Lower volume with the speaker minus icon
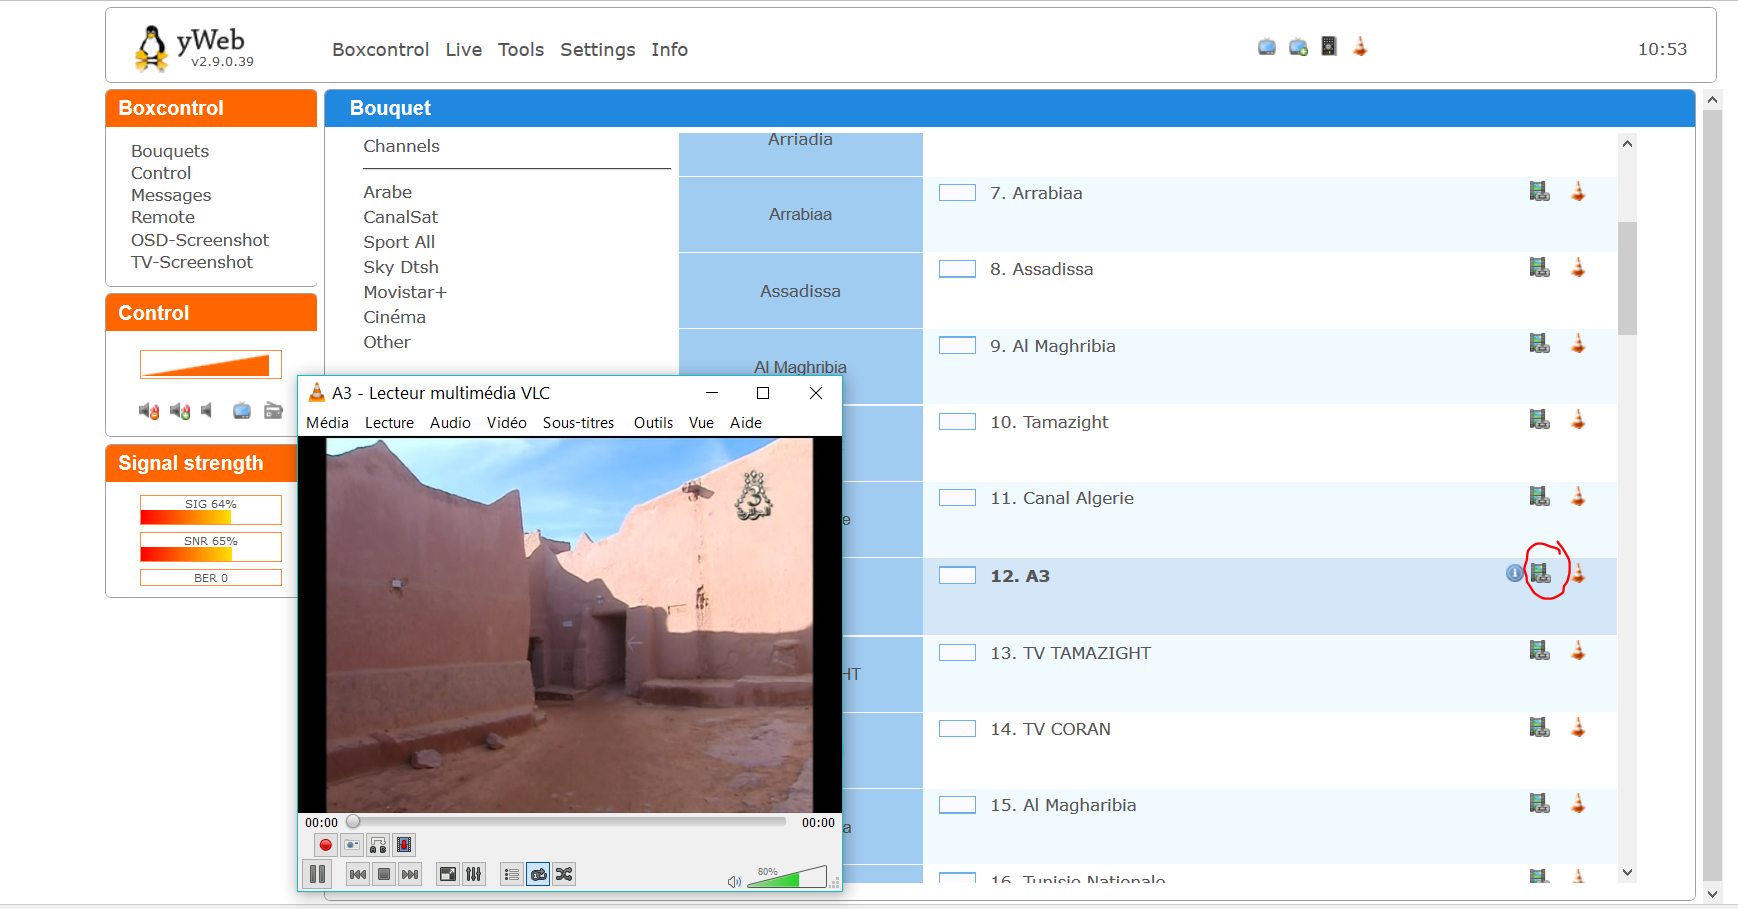Viewport: 1738px width, 909px height. (x=149, y=411)
